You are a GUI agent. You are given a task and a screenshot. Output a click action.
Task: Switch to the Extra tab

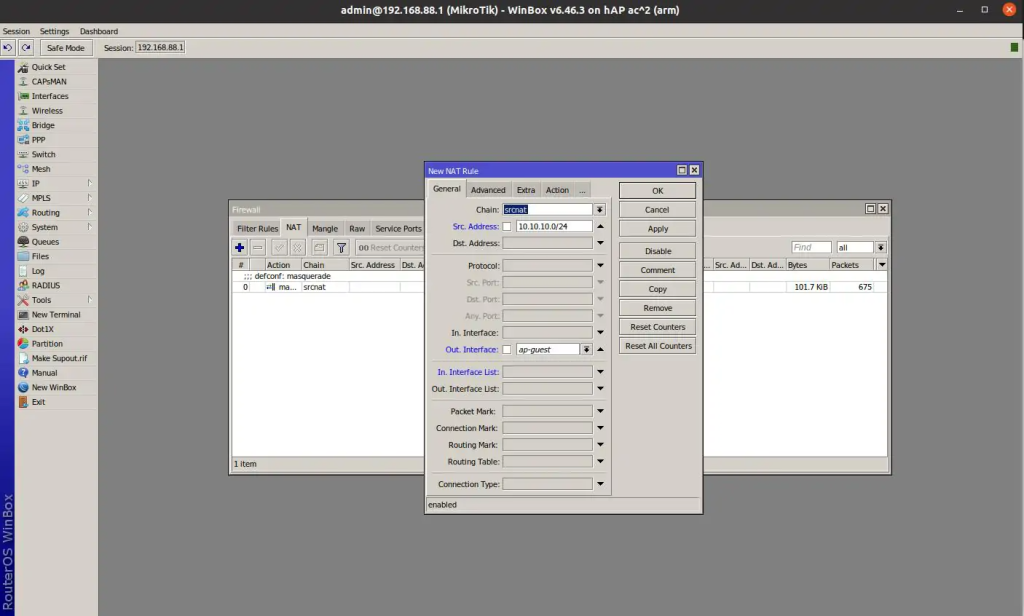(526, 190)
